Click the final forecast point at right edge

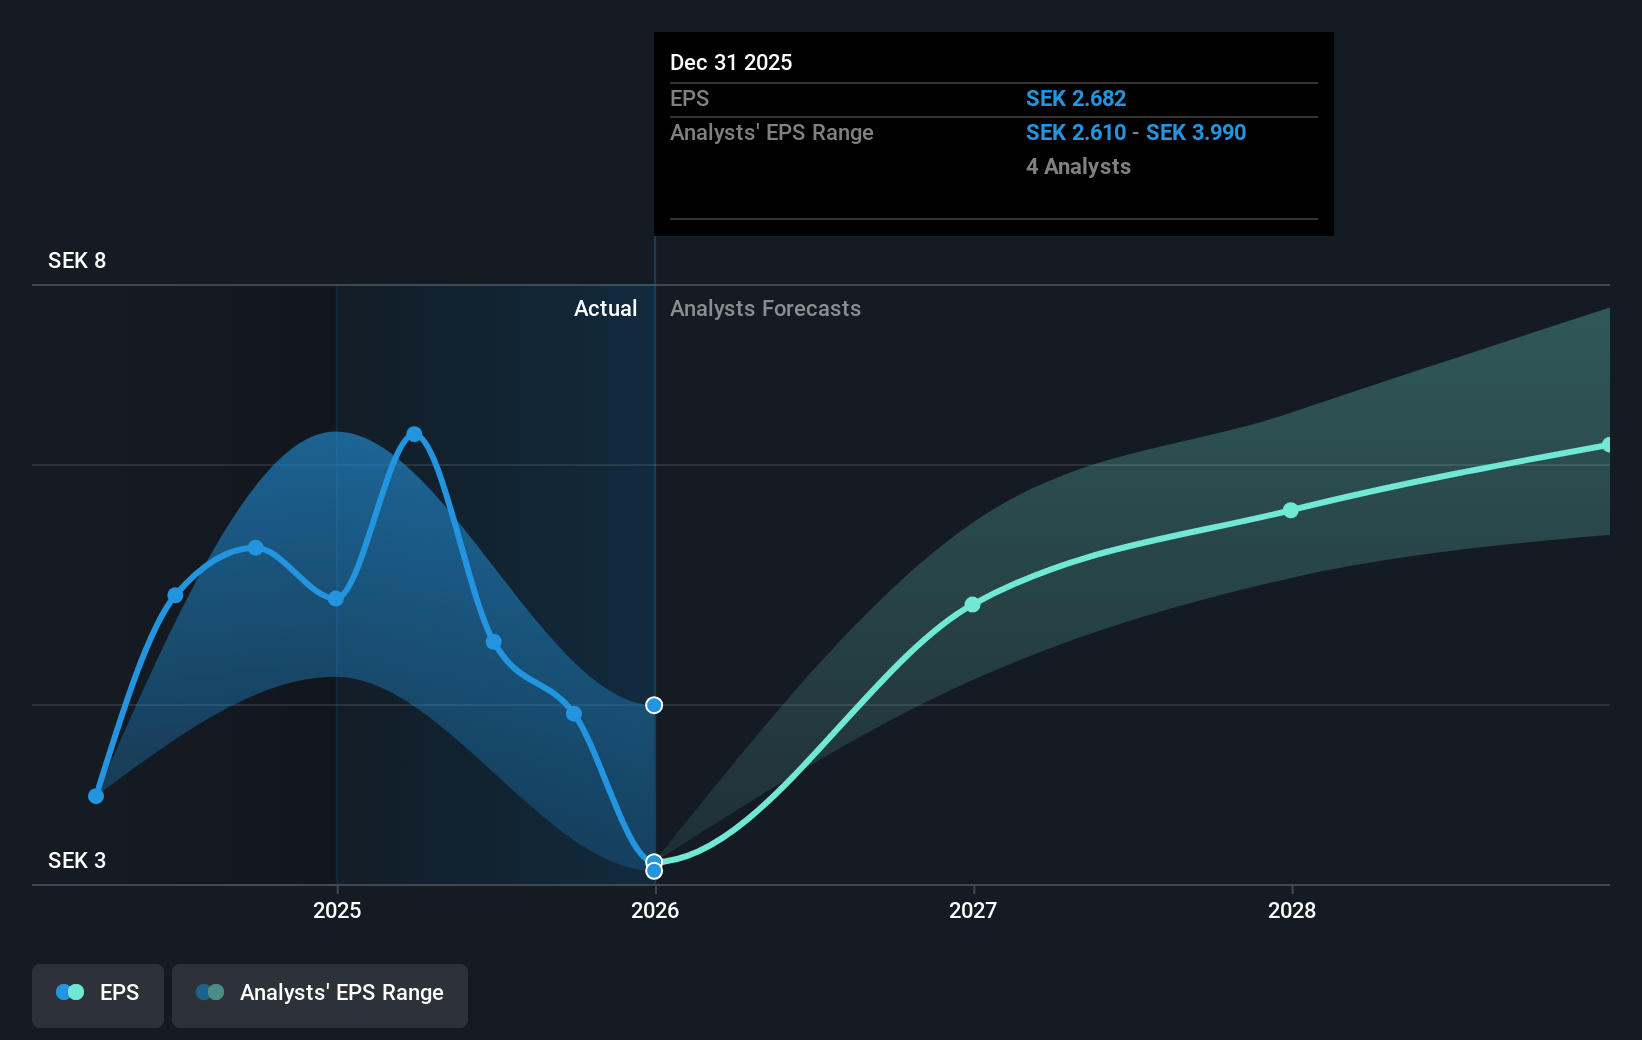coord(1607,445)
